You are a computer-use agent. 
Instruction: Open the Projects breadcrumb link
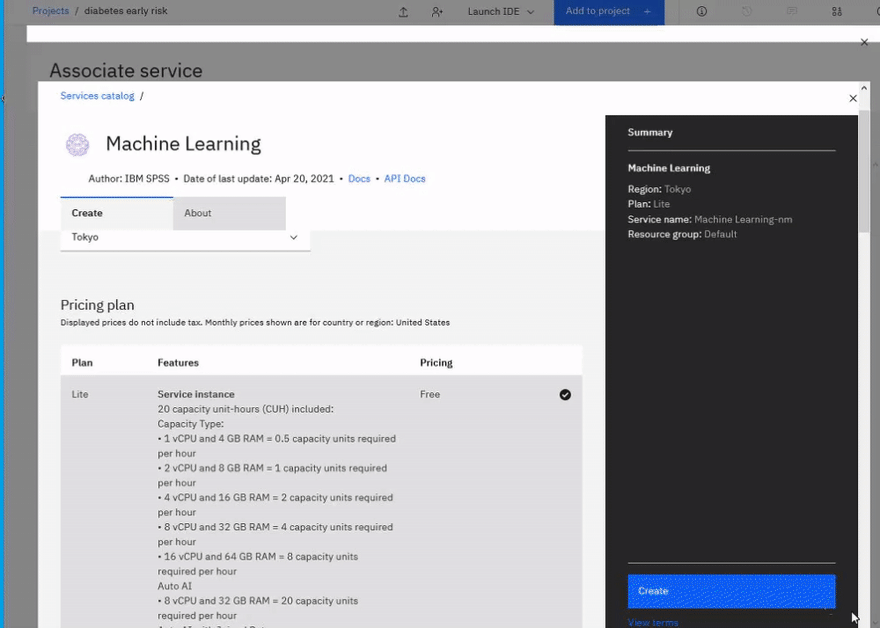(x=51, y=11)
